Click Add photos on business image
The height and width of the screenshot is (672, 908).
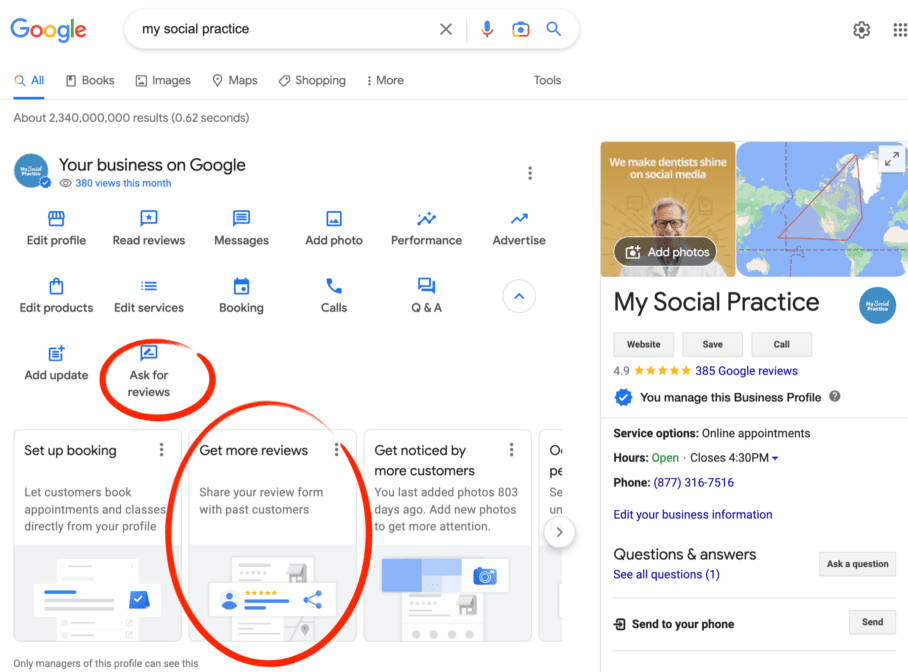tap(665, 252)
